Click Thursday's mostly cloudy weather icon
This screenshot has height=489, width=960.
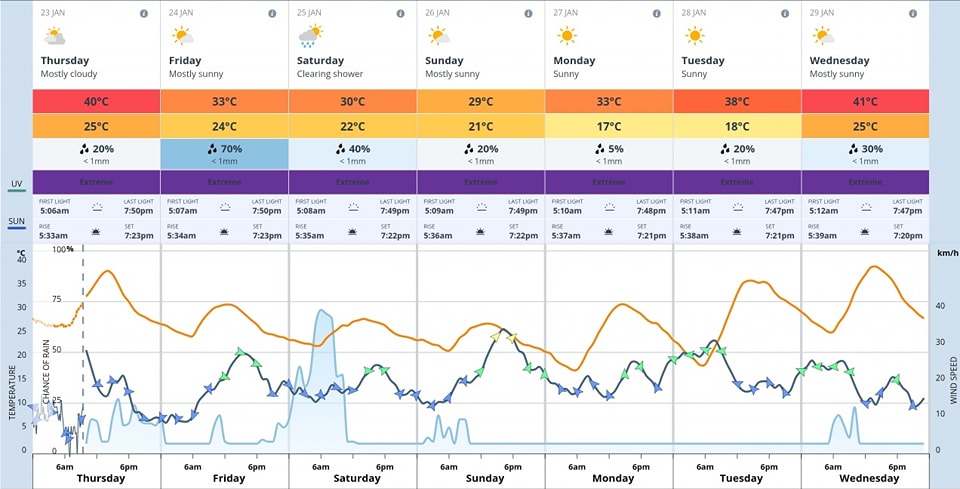[x=54, y=36]
